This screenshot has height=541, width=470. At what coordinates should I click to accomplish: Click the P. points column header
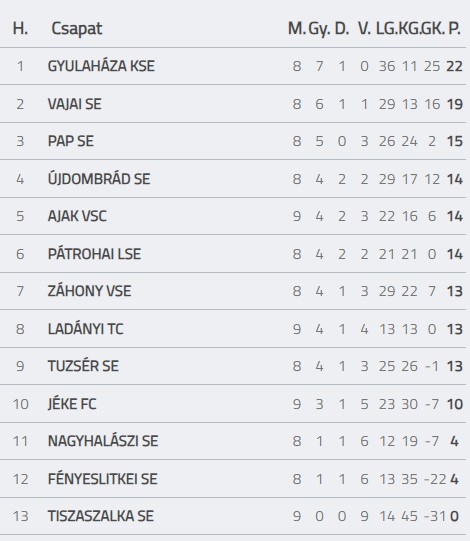click(x=454, y=28)
